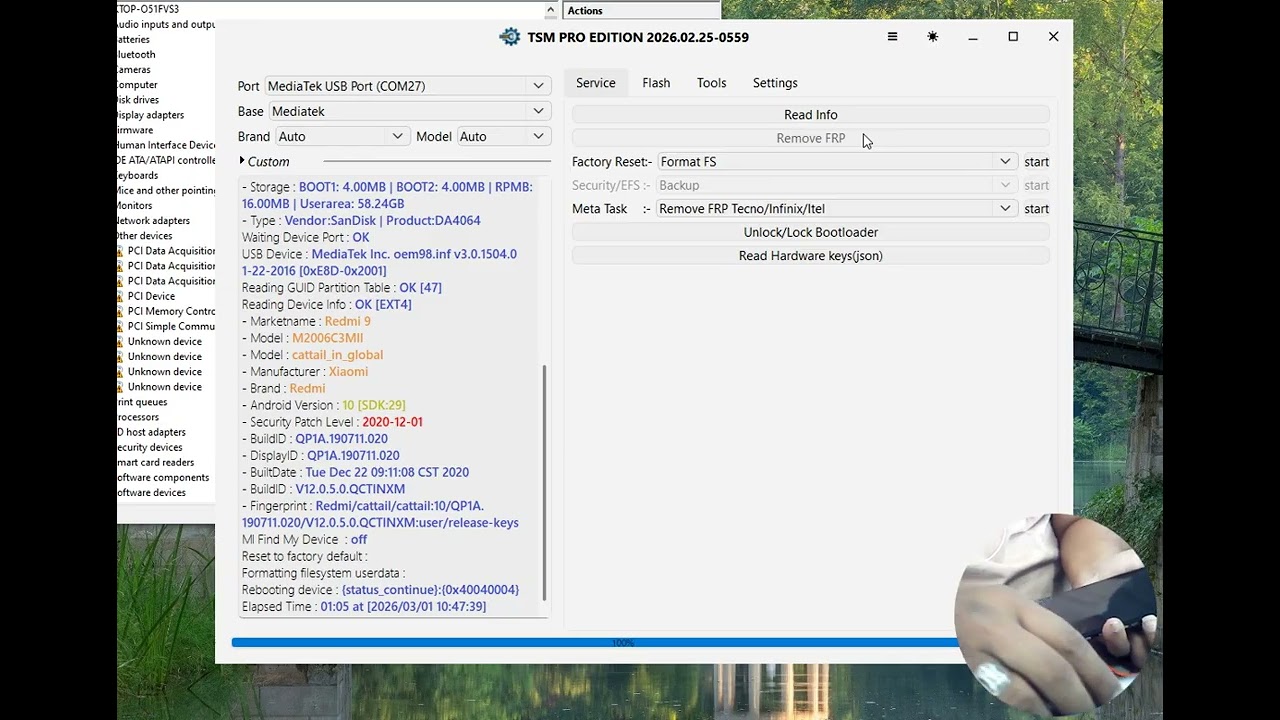The width and height of the screenshot is (1280, 720).
Task: Click the USB Device MediaTek Inc. line
Action: pos(379,262)
